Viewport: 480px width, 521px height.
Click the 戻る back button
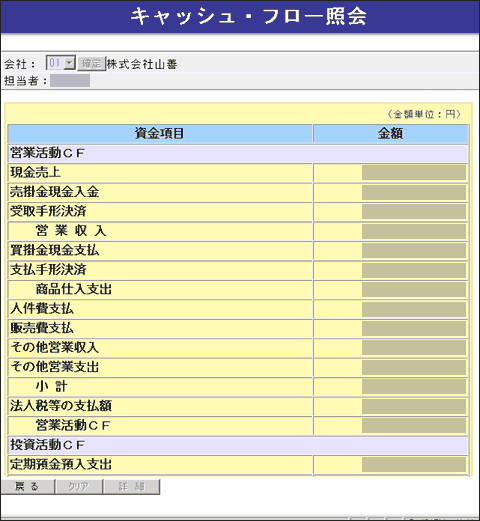click(x=27, y=486)
